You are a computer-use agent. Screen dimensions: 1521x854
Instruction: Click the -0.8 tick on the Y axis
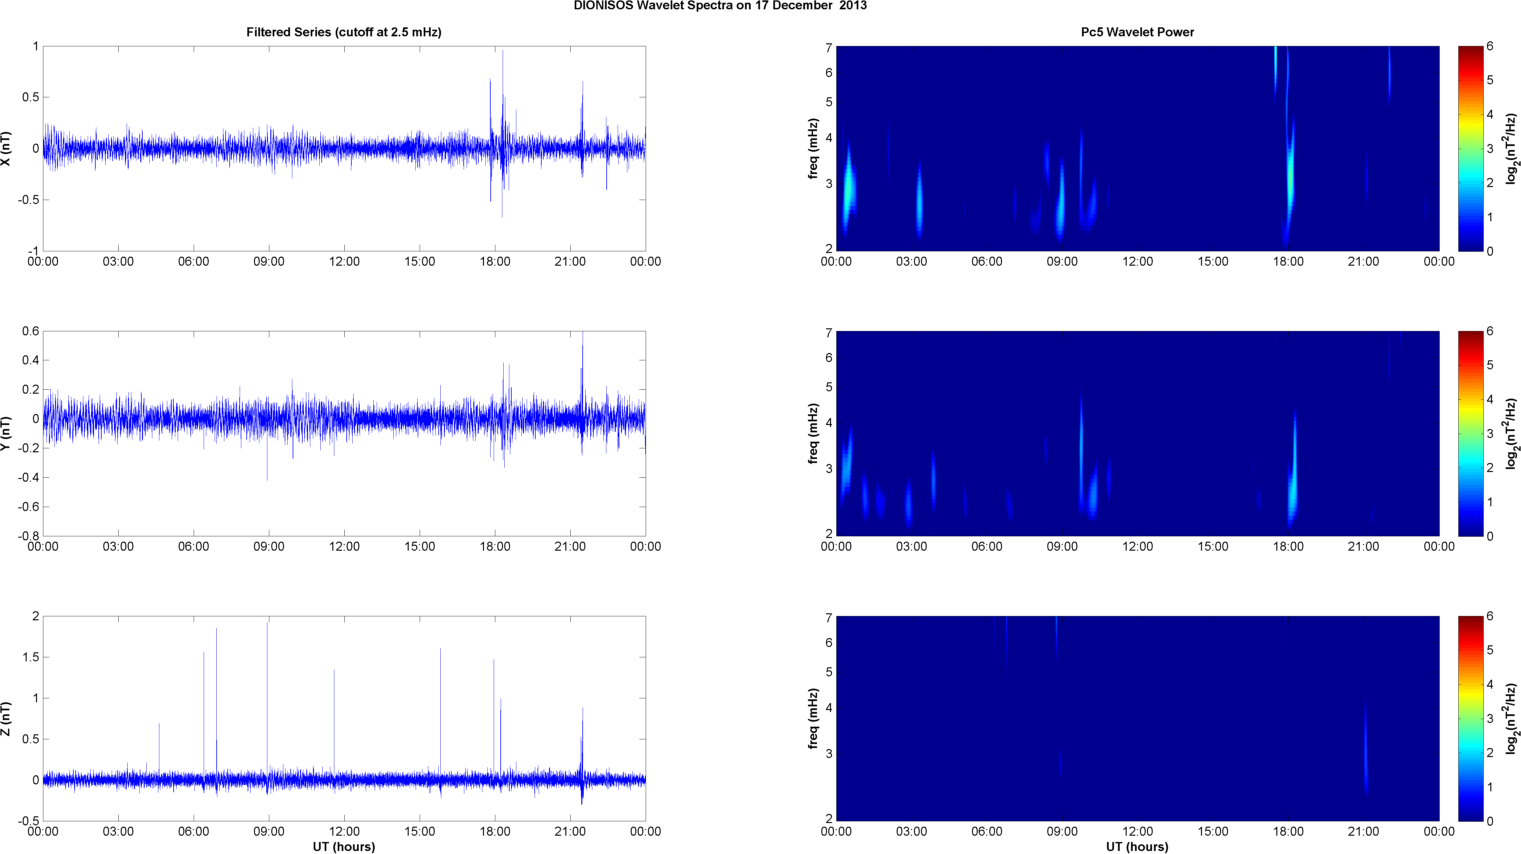[x=28, y=536]
